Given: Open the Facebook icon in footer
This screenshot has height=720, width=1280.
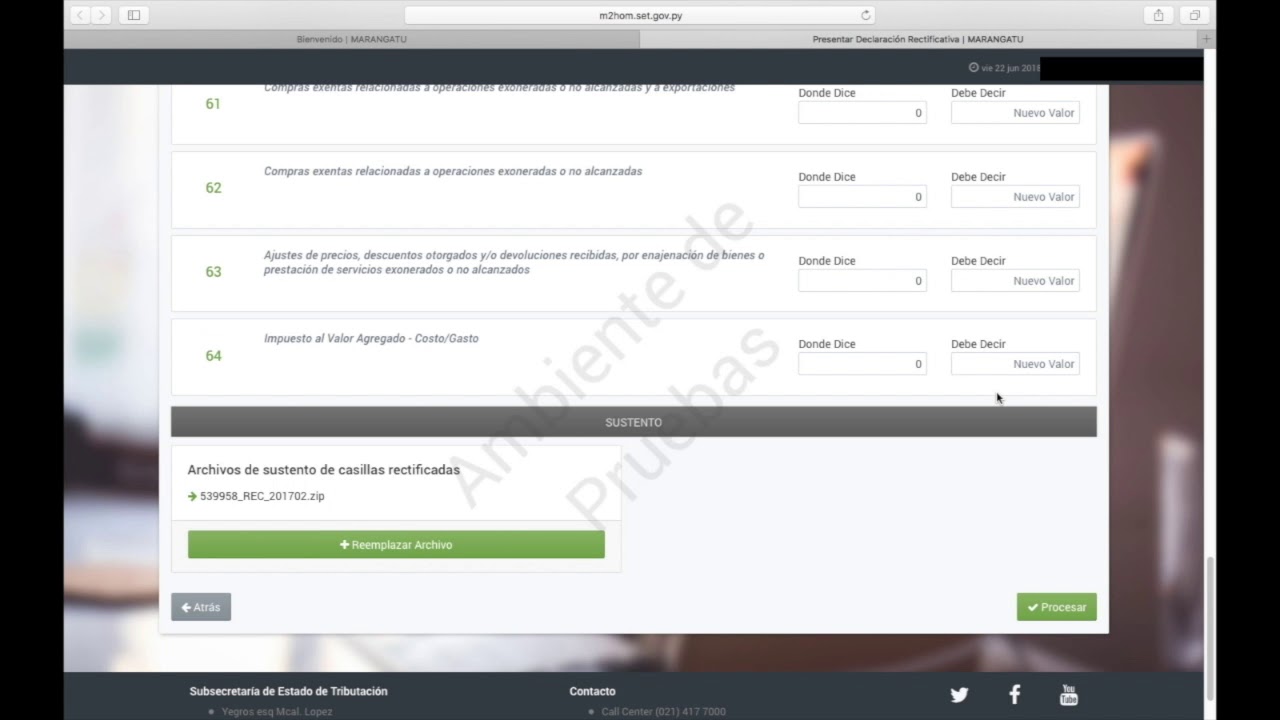Looking at the screenshot, I should tap(1014, 695).
